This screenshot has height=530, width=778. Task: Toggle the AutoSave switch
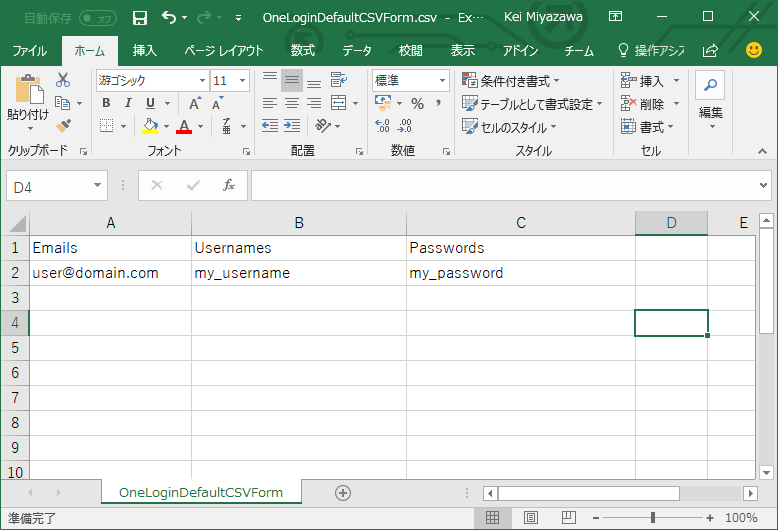(x=98, y=18)
